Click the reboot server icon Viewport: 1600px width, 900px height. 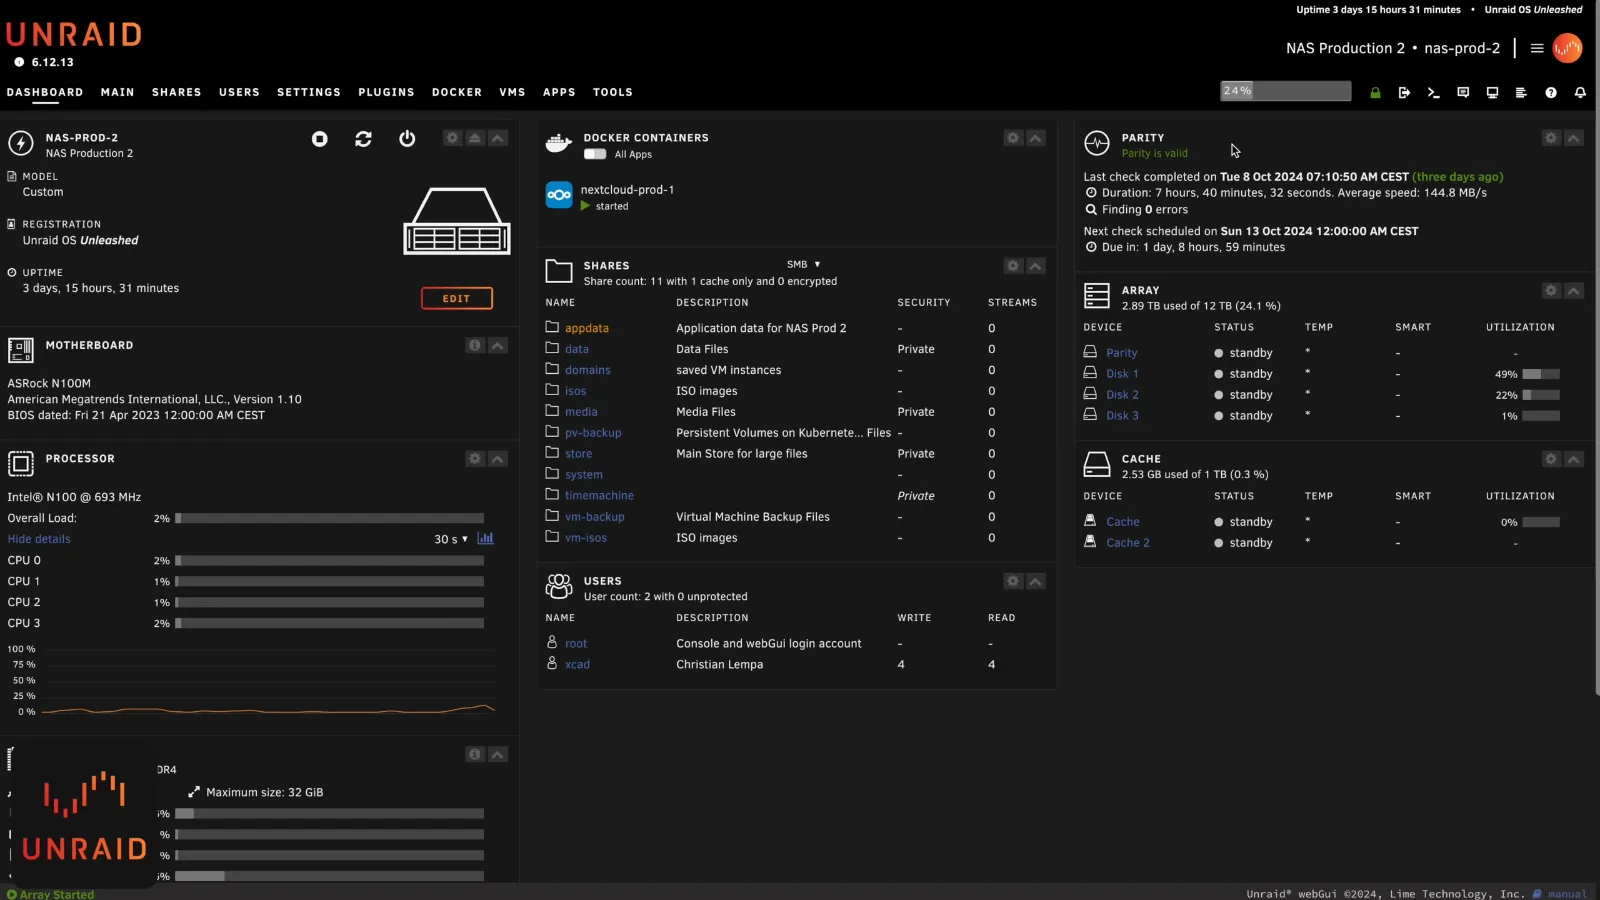click(363, 139)
